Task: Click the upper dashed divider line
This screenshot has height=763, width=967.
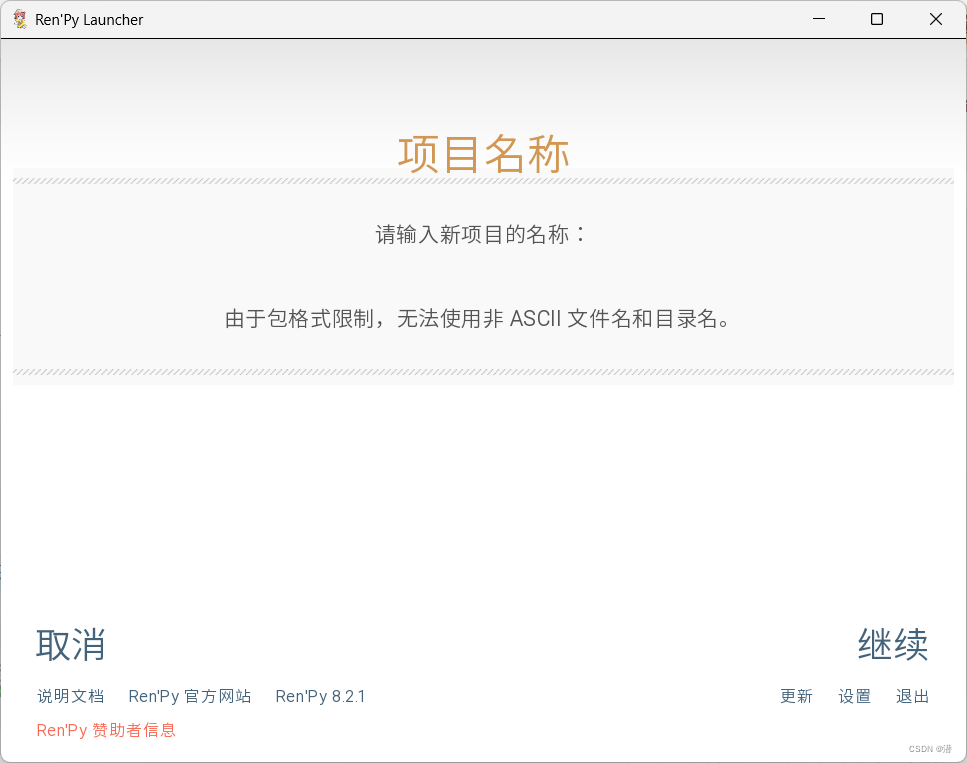Action: coord(483,180)
